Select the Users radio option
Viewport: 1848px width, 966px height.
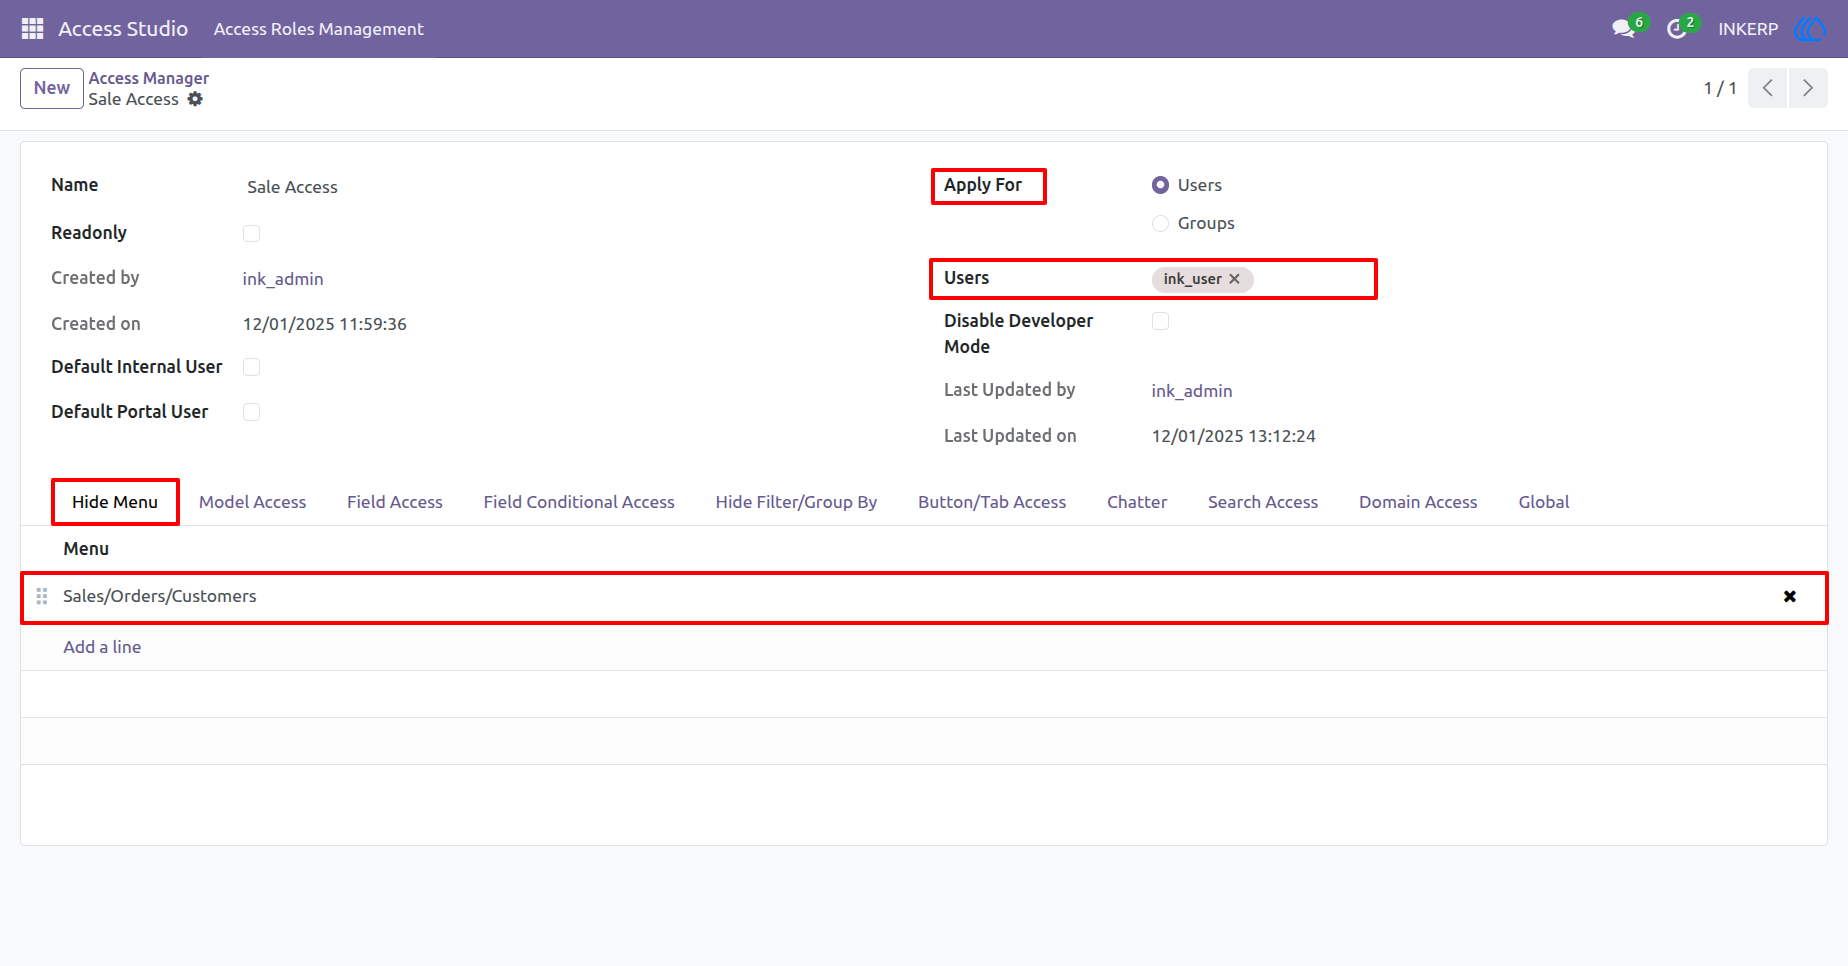[1160, 185]
